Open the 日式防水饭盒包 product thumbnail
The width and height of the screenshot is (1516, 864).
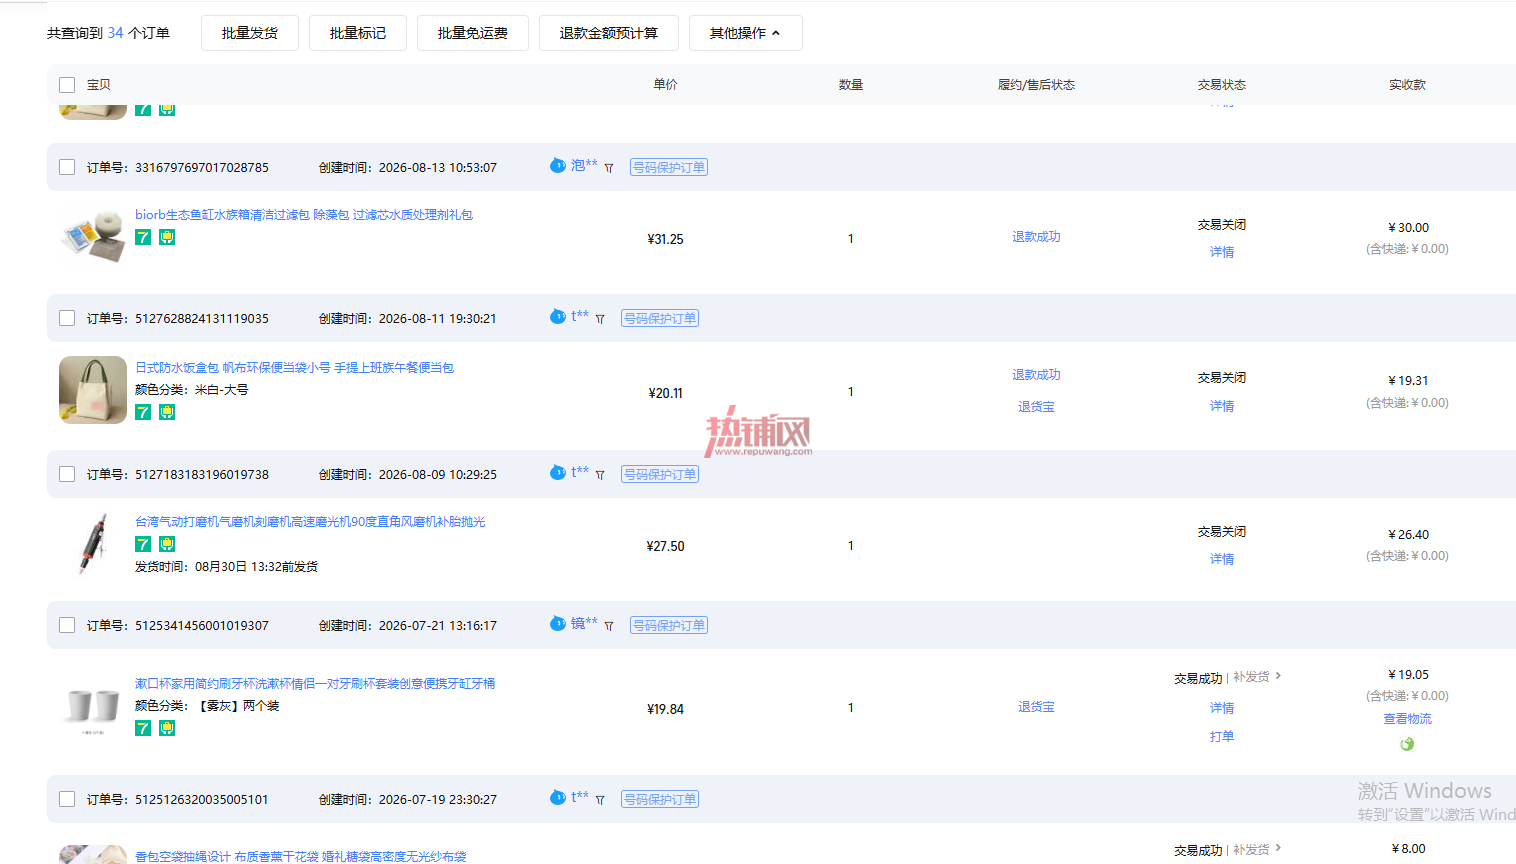point(93,390)
